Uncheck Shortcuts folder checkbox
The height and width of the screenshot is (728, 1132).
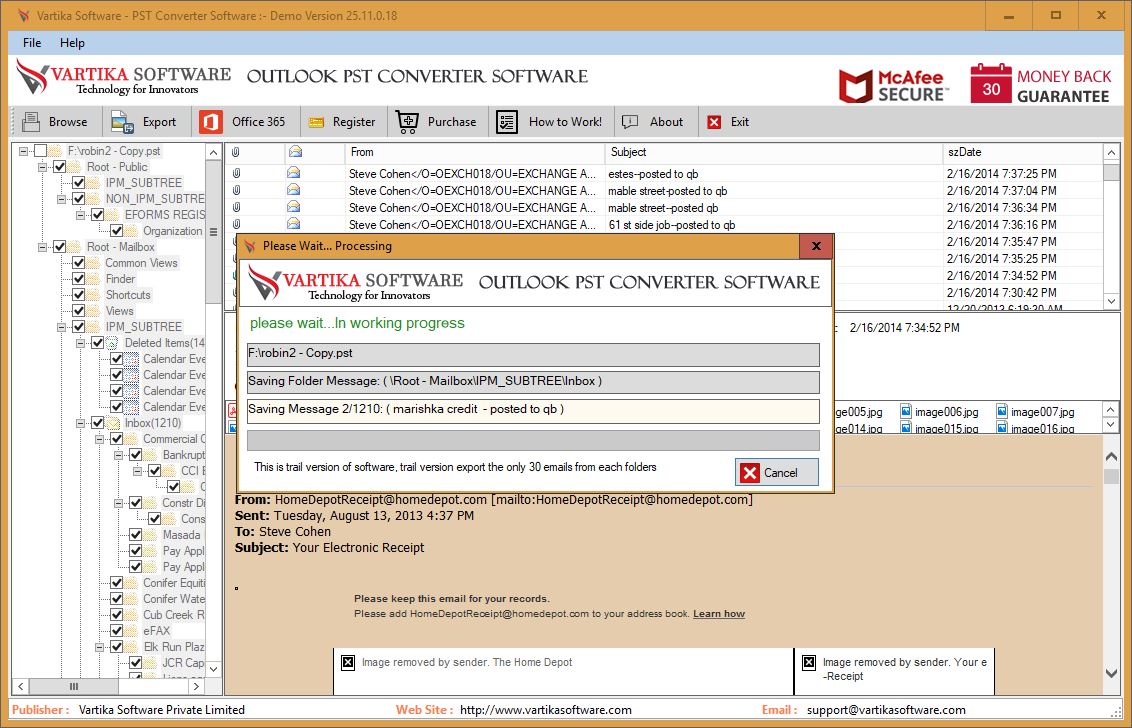coord(79,295)
